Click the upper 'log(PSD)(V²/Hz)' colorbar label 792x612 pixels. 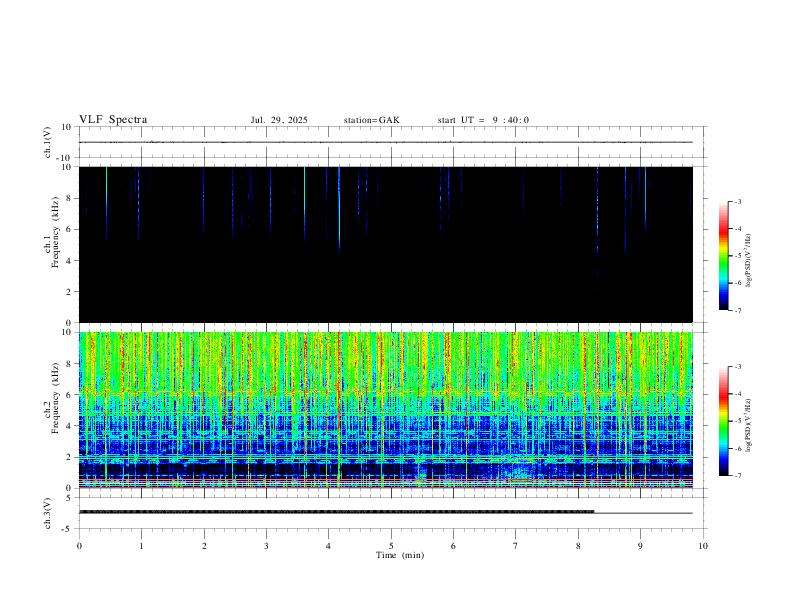(748, 260)
